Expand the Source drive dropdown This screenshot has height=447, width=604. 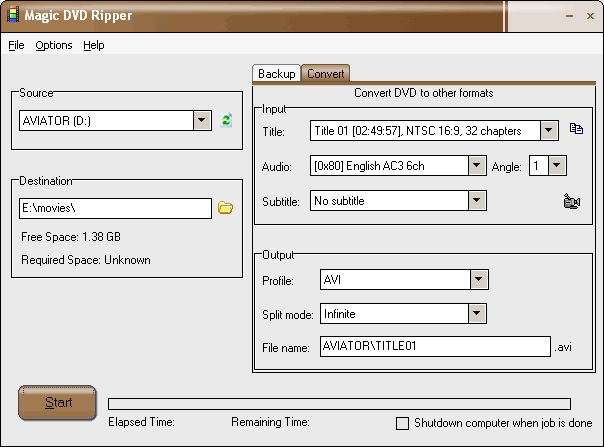(x=202, y=121)
